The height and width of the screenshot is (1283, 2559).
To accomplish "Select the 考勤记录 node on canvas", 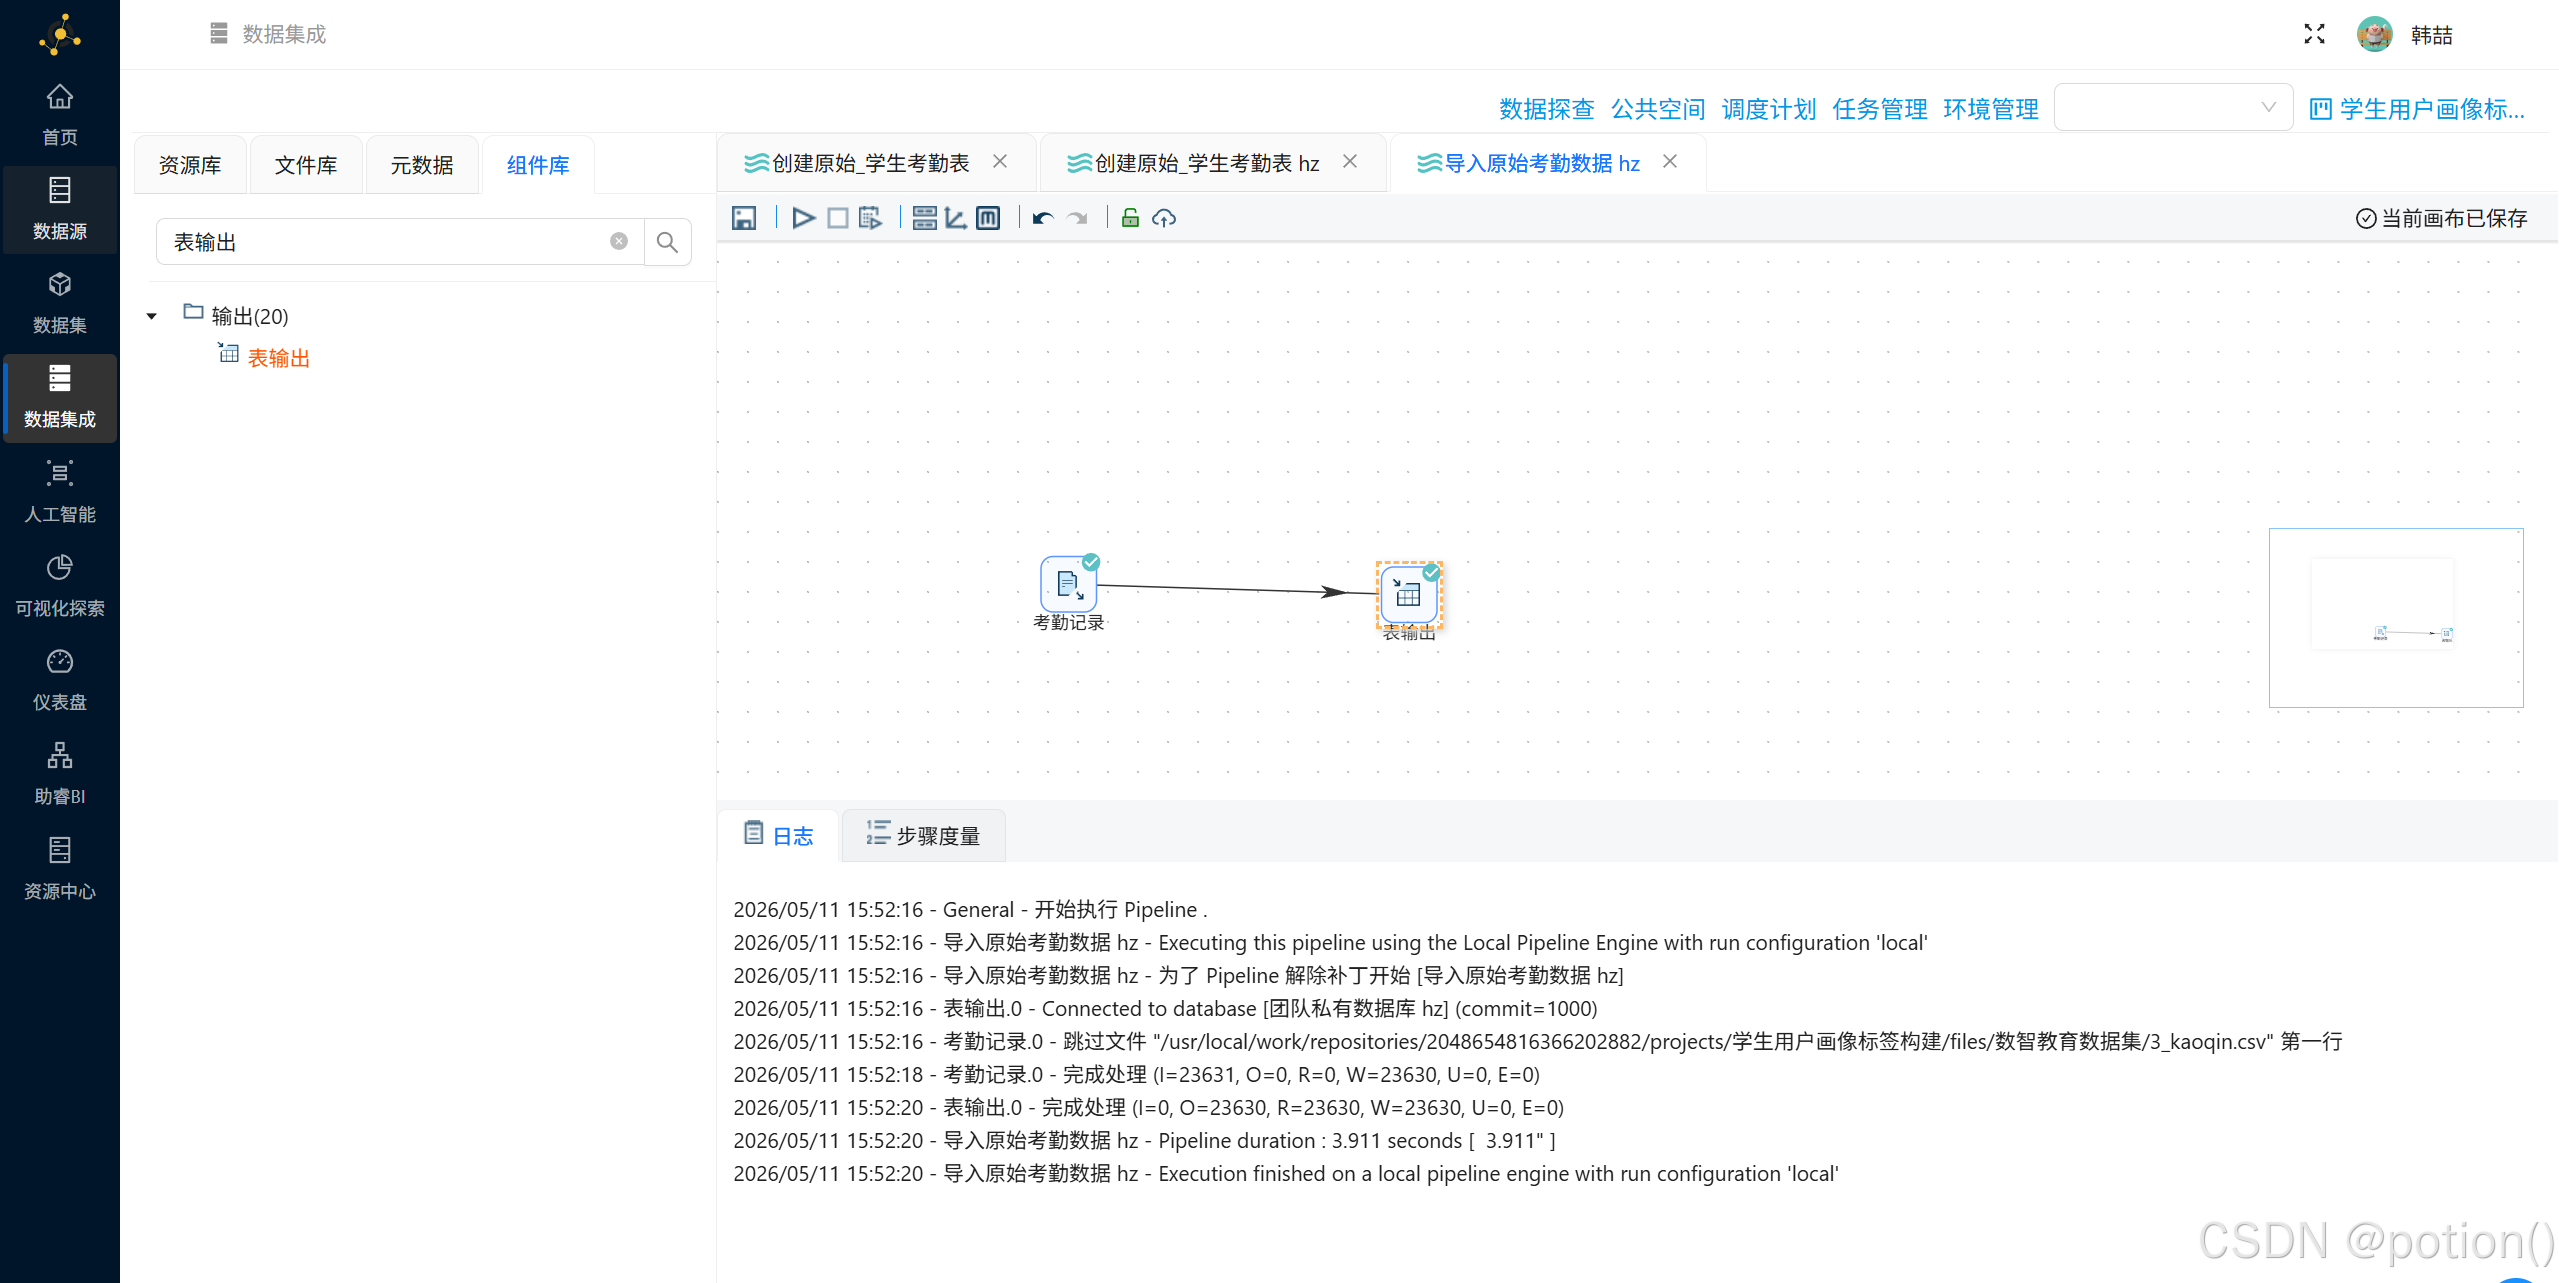I will 1069,584.
